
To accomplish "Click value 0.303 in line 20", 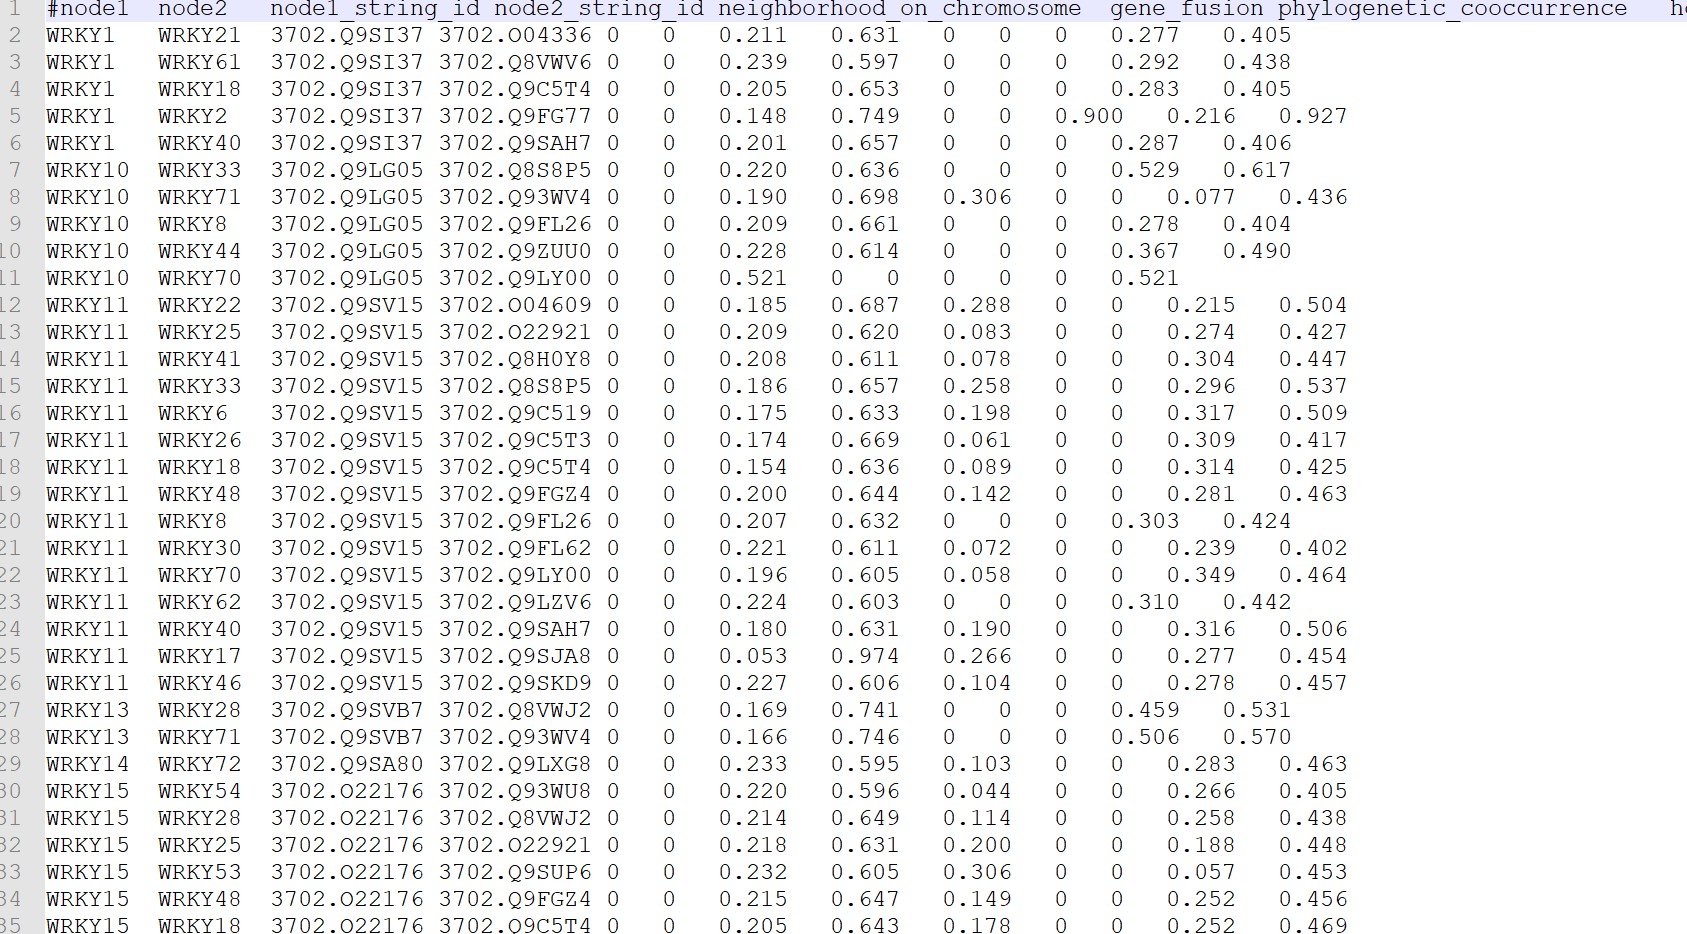I will click(1145, 521).
